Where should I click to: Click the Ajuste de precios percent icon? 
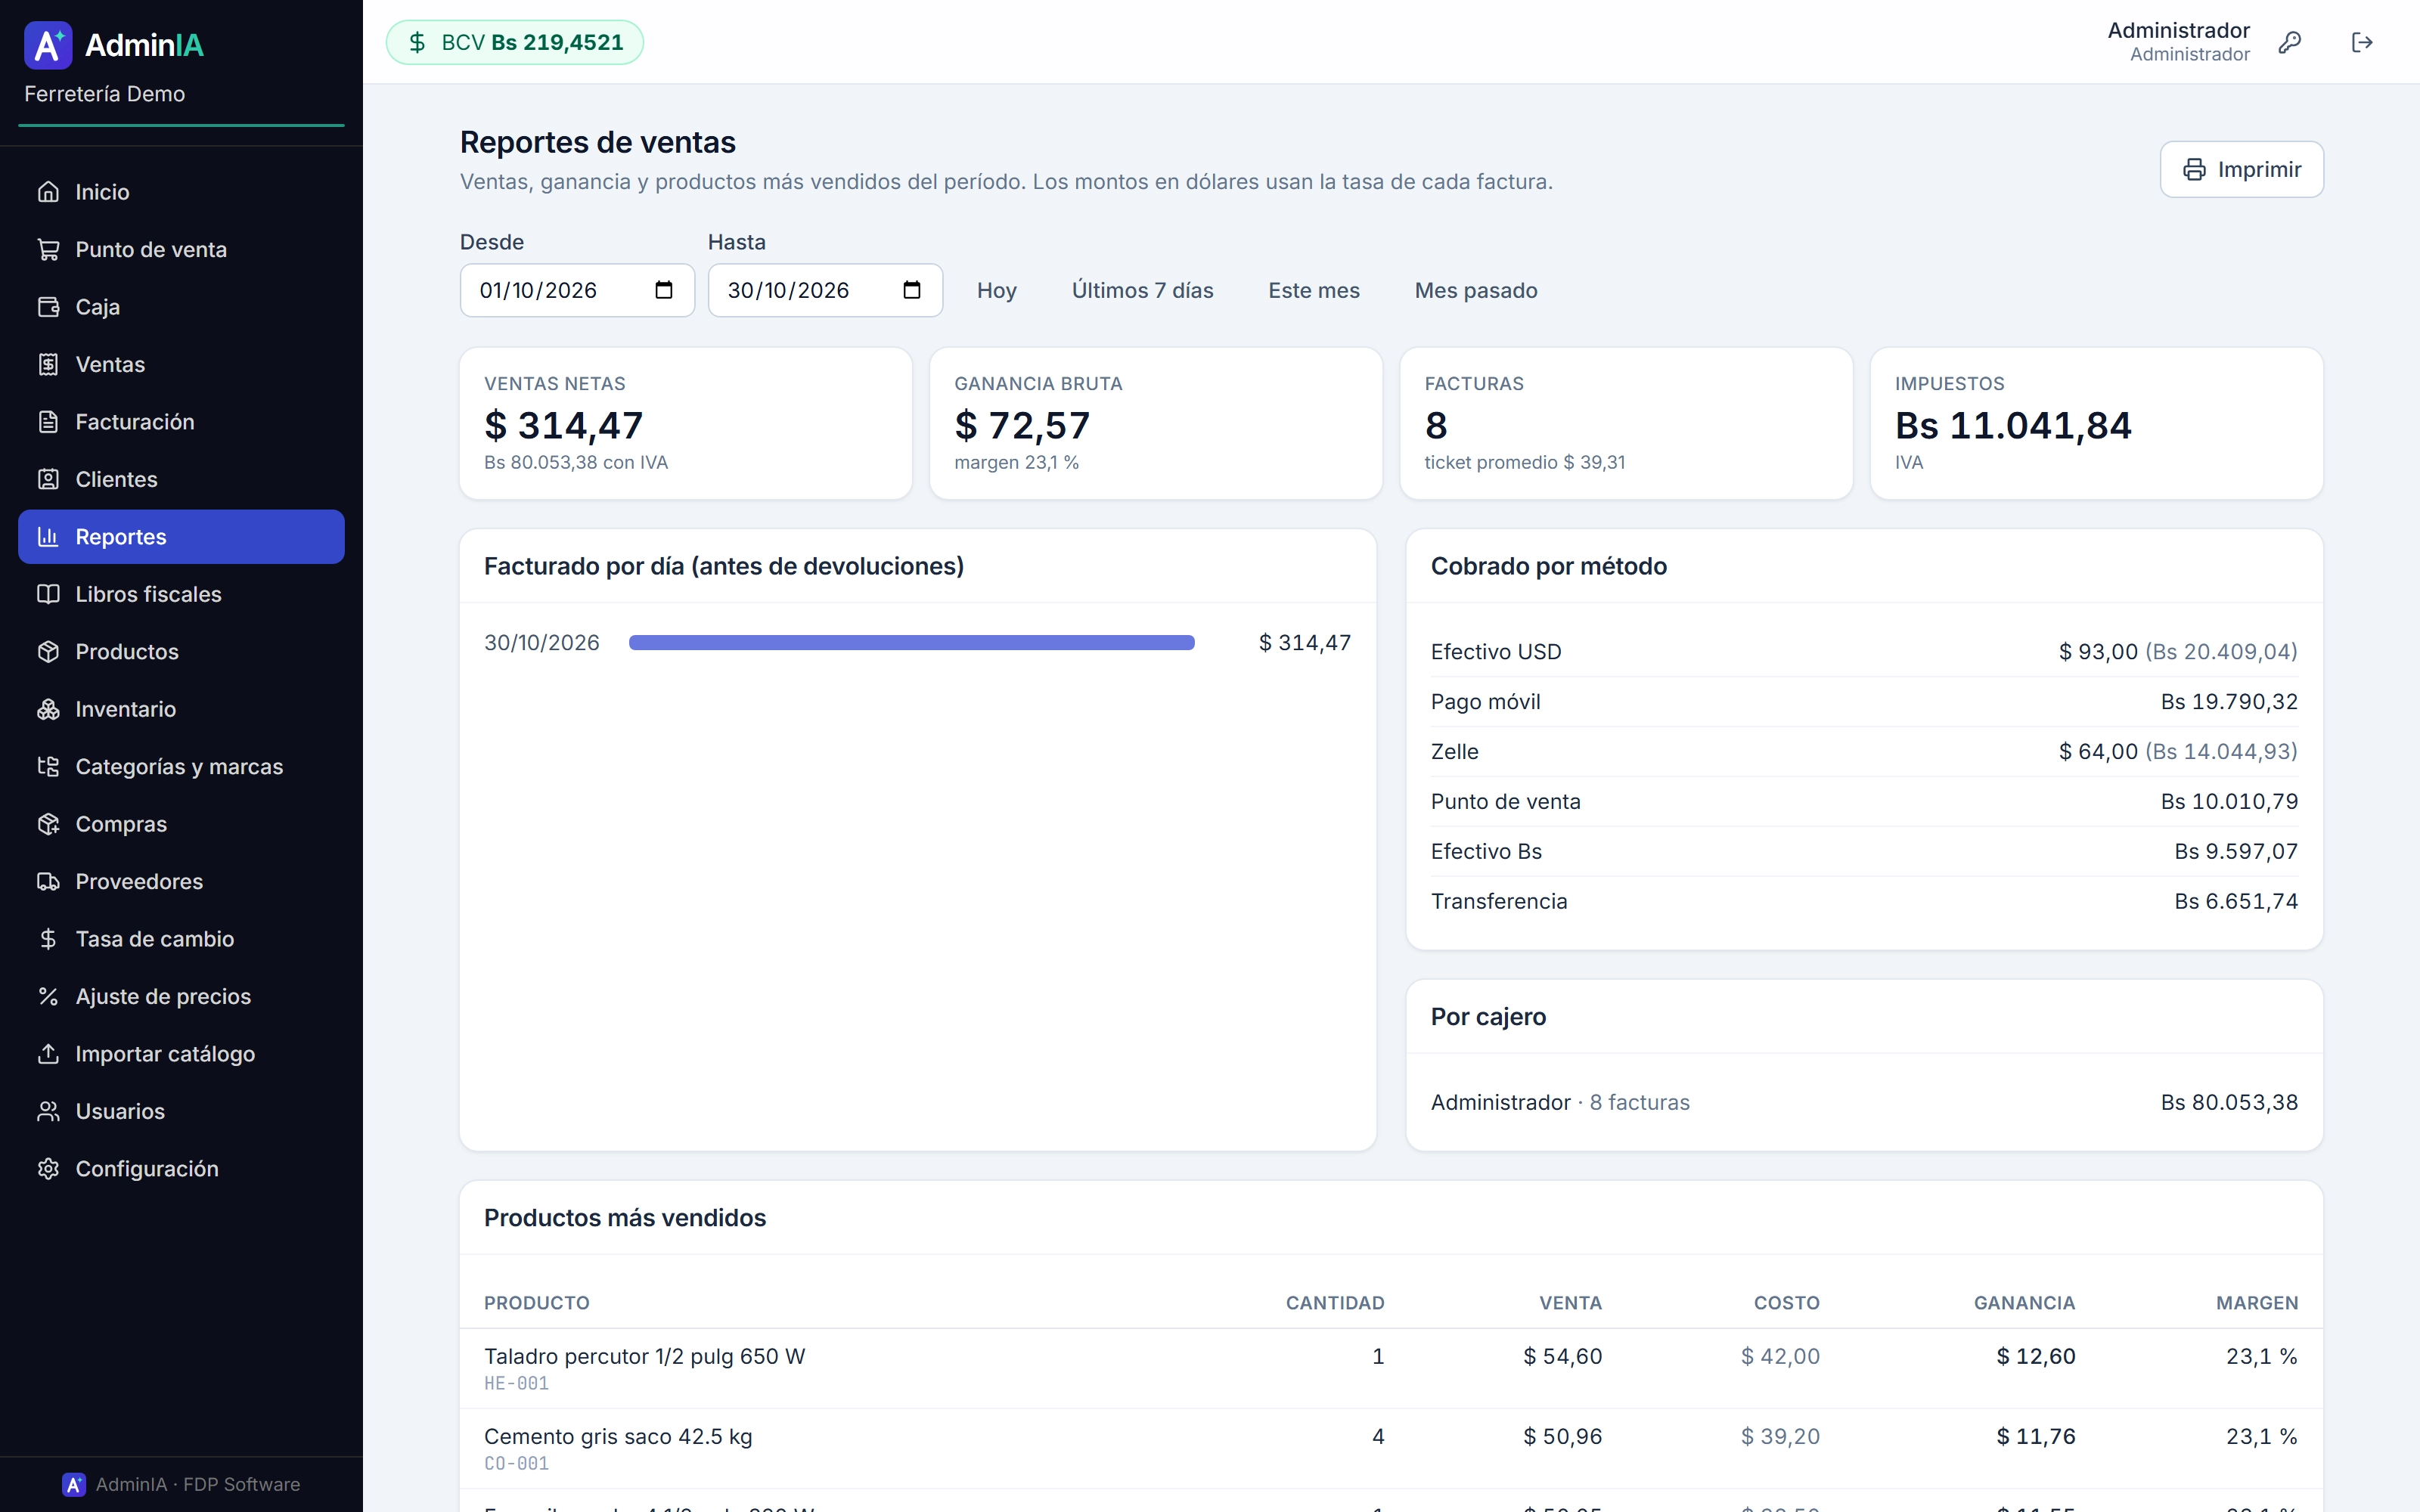(x=48, y=997)
